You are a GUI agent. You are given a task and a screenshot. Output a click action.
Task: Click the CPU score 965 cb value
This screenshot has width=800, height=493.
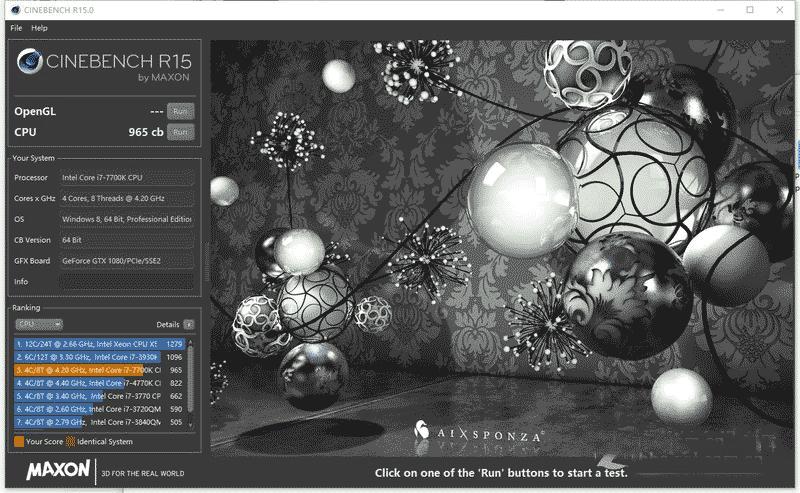[146, 132]
